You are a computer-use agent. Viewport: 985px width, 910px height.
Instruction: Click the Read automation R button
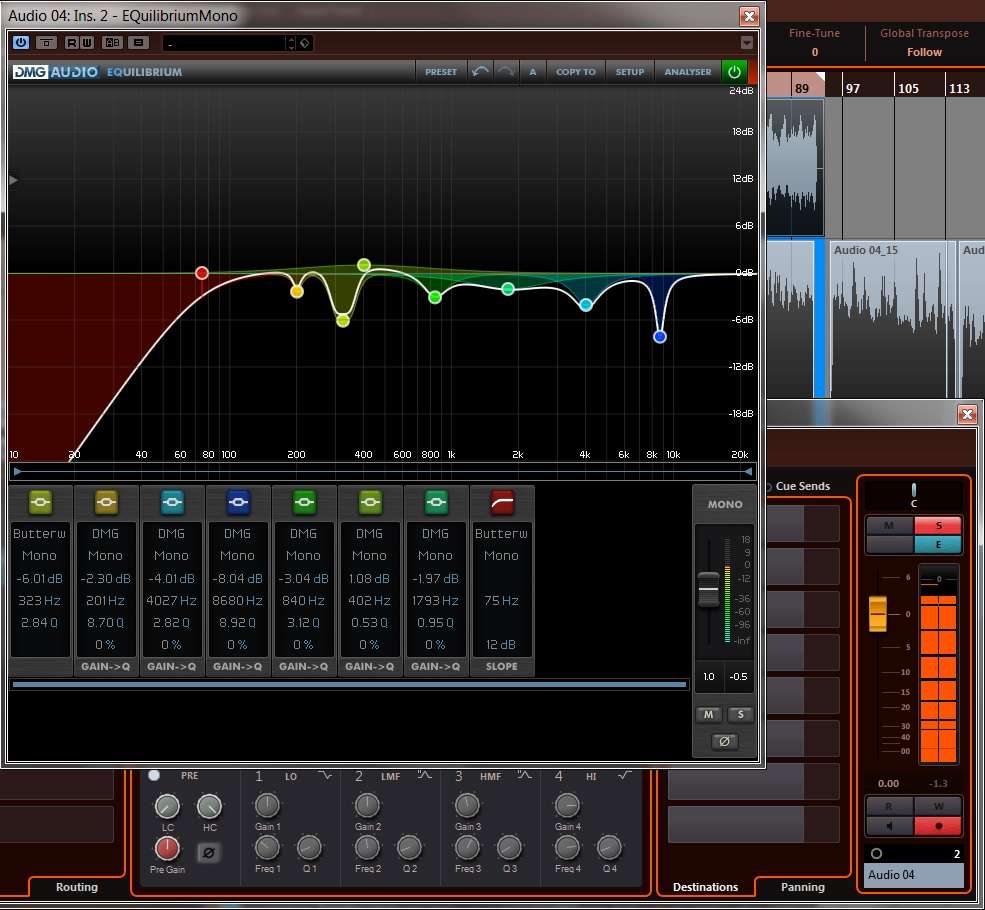[x=72, y=43]
